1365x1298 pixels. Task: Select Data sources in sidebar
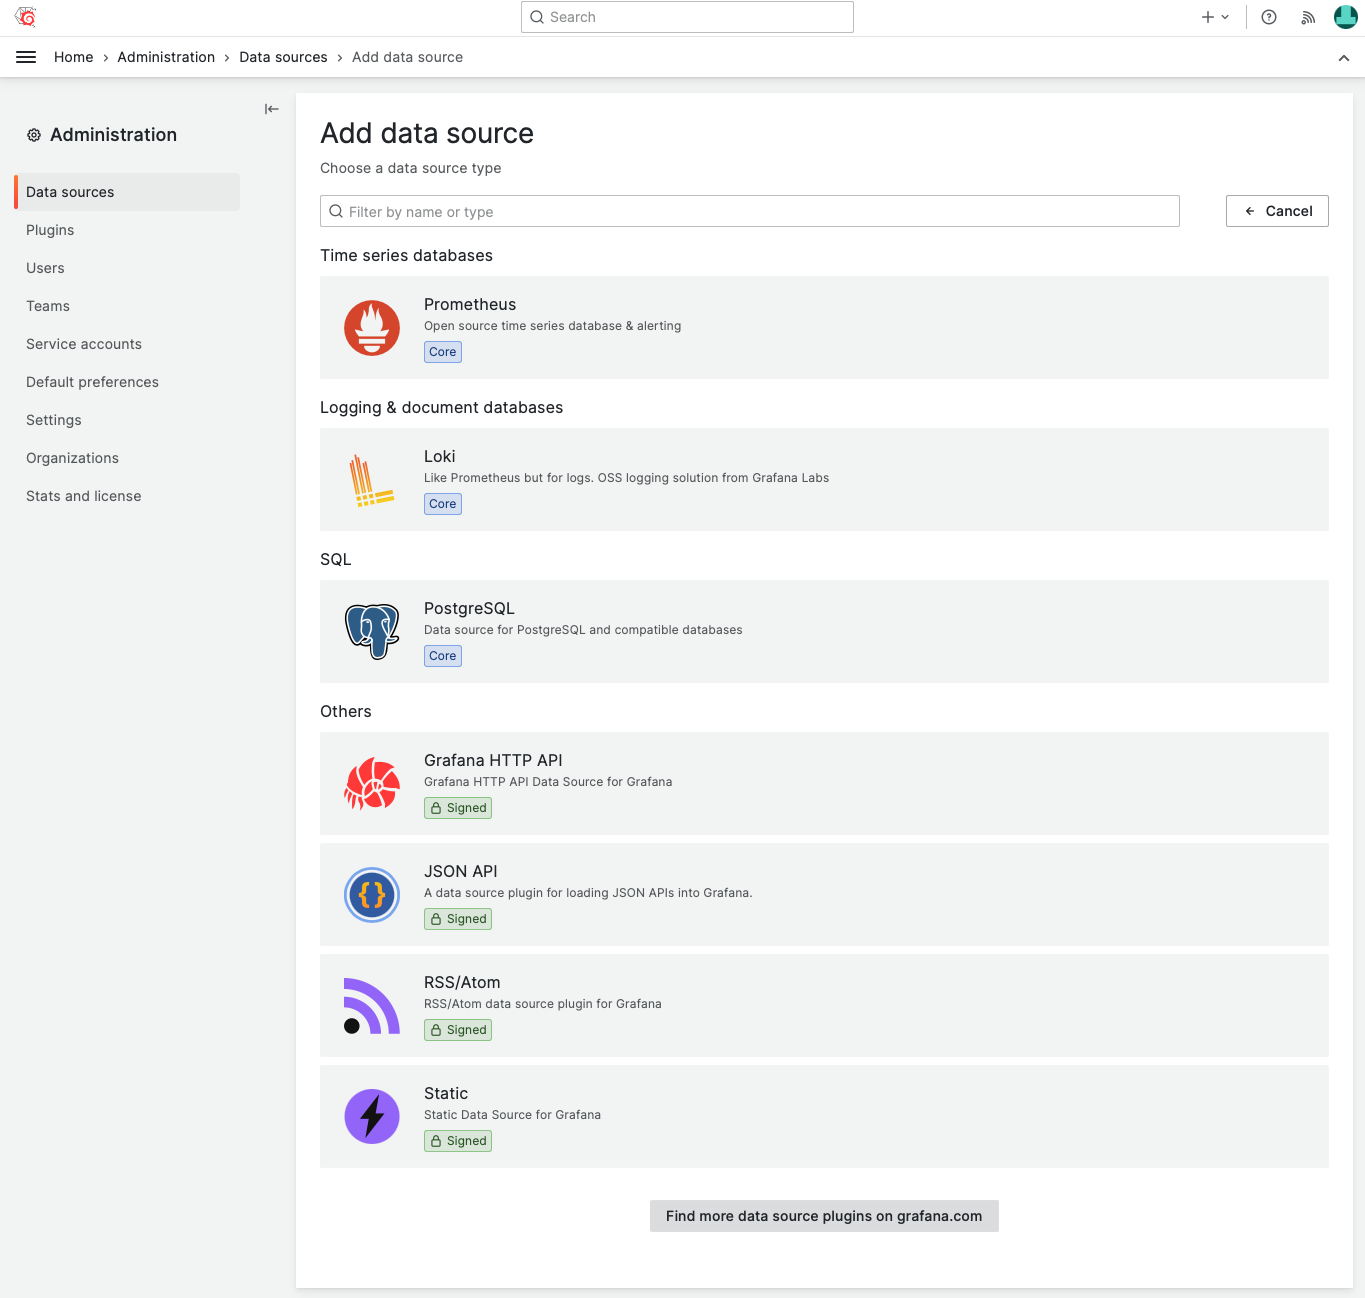(x=127, y=192)
